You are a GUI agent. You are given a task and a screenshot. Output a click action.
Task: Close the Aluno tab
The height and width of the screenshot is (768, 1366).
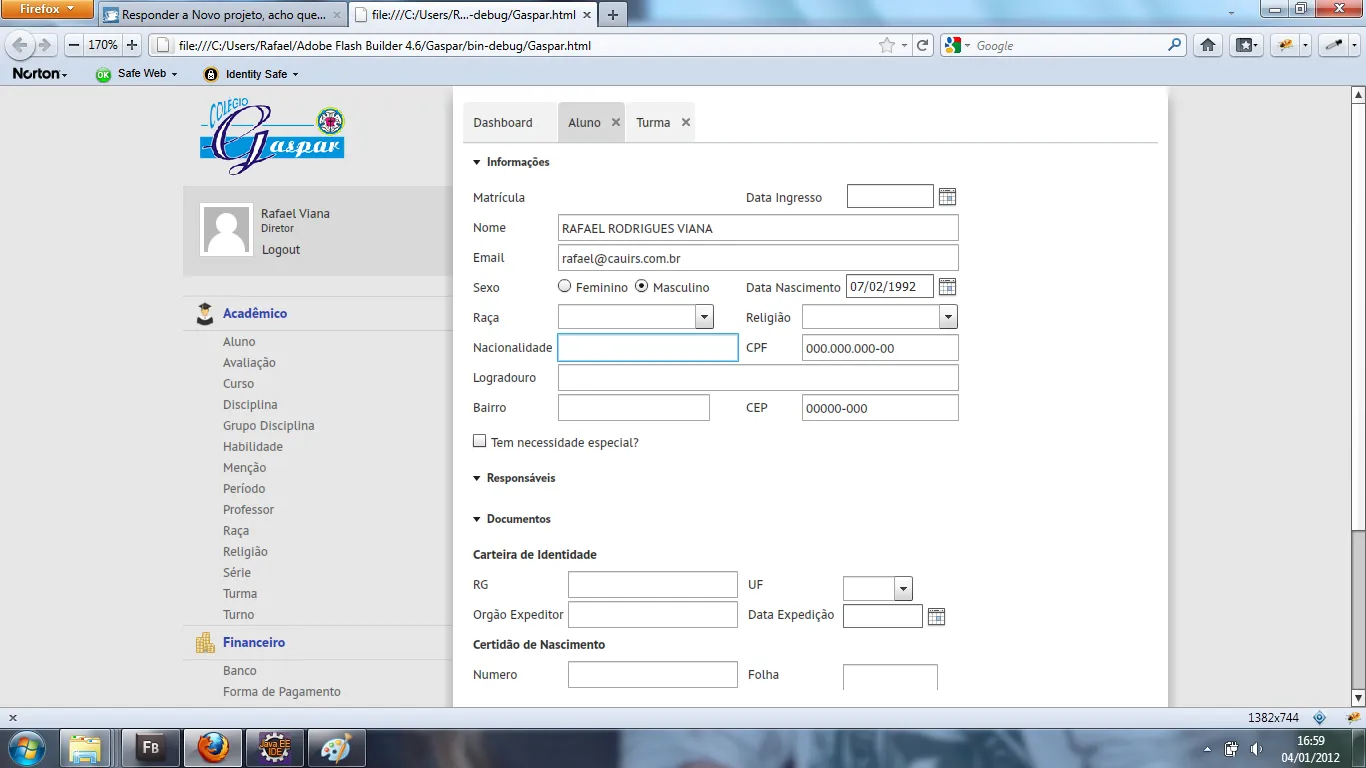[616, 122]
